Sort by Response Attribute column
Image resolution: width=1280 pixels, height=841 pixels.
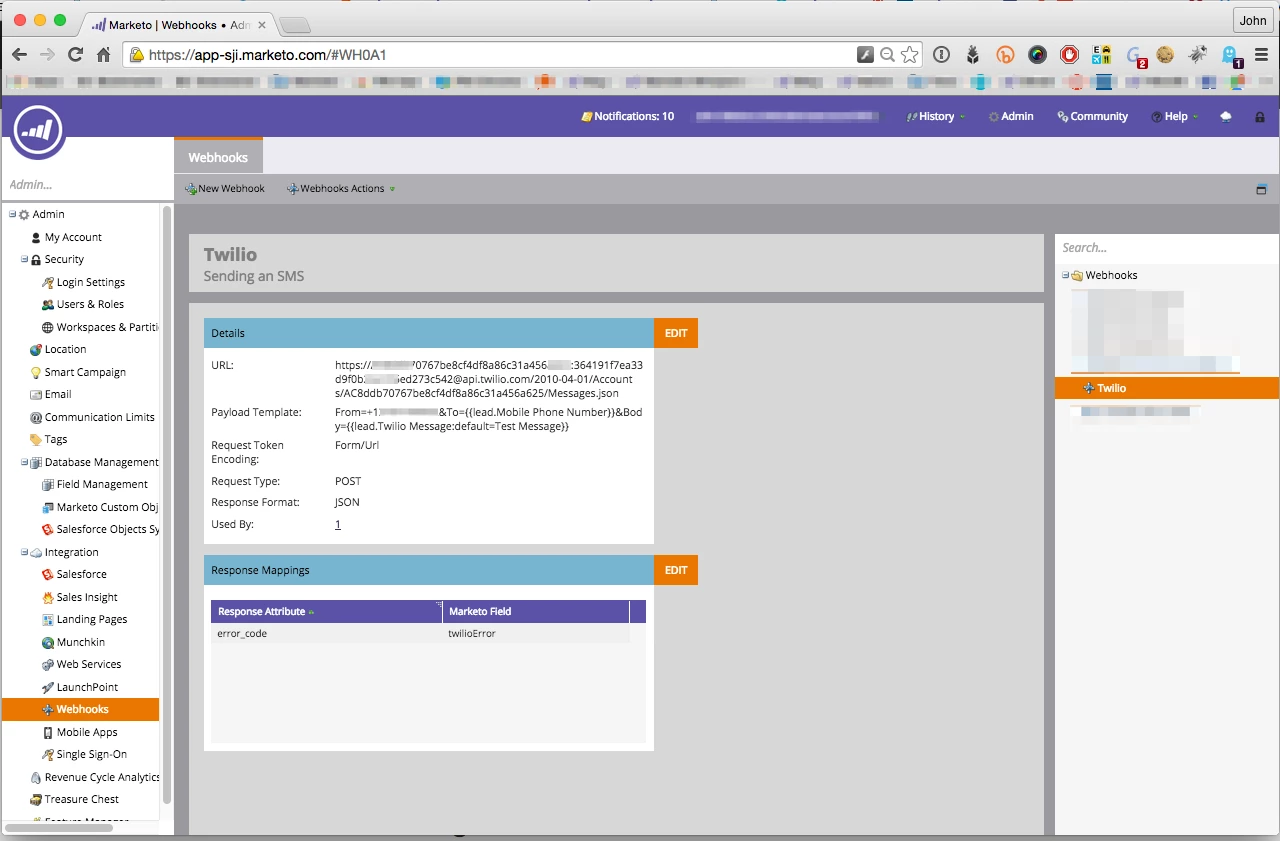tap(326, 611)
